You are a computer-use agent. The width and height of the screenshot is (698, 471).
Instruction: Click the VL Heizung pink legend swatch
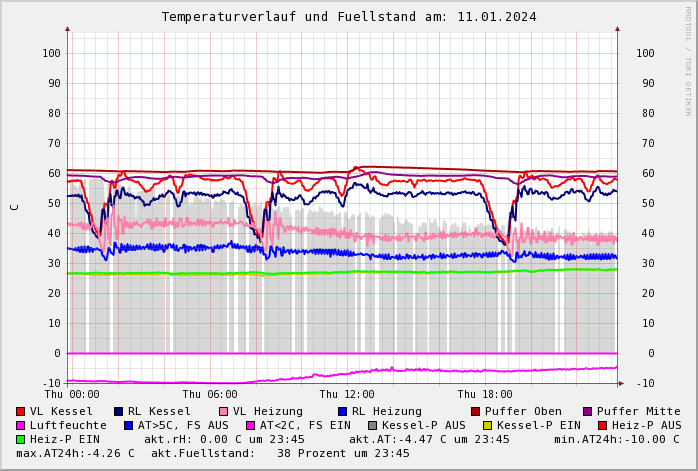(x=223, y=411)
